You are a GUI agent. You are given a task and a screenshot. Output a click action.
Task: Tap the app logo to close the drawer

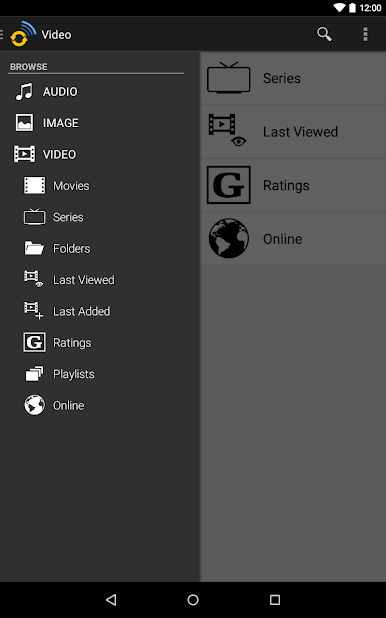23,34
